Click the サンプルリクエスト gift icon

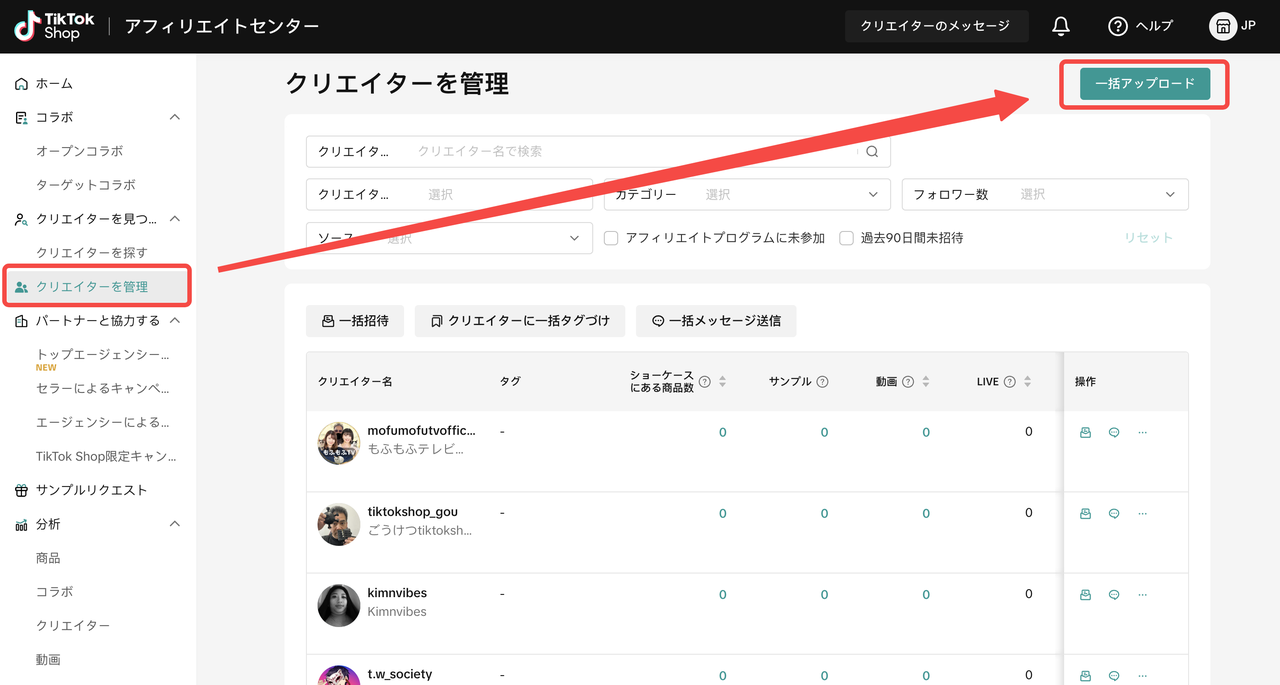tap(21, 490)
